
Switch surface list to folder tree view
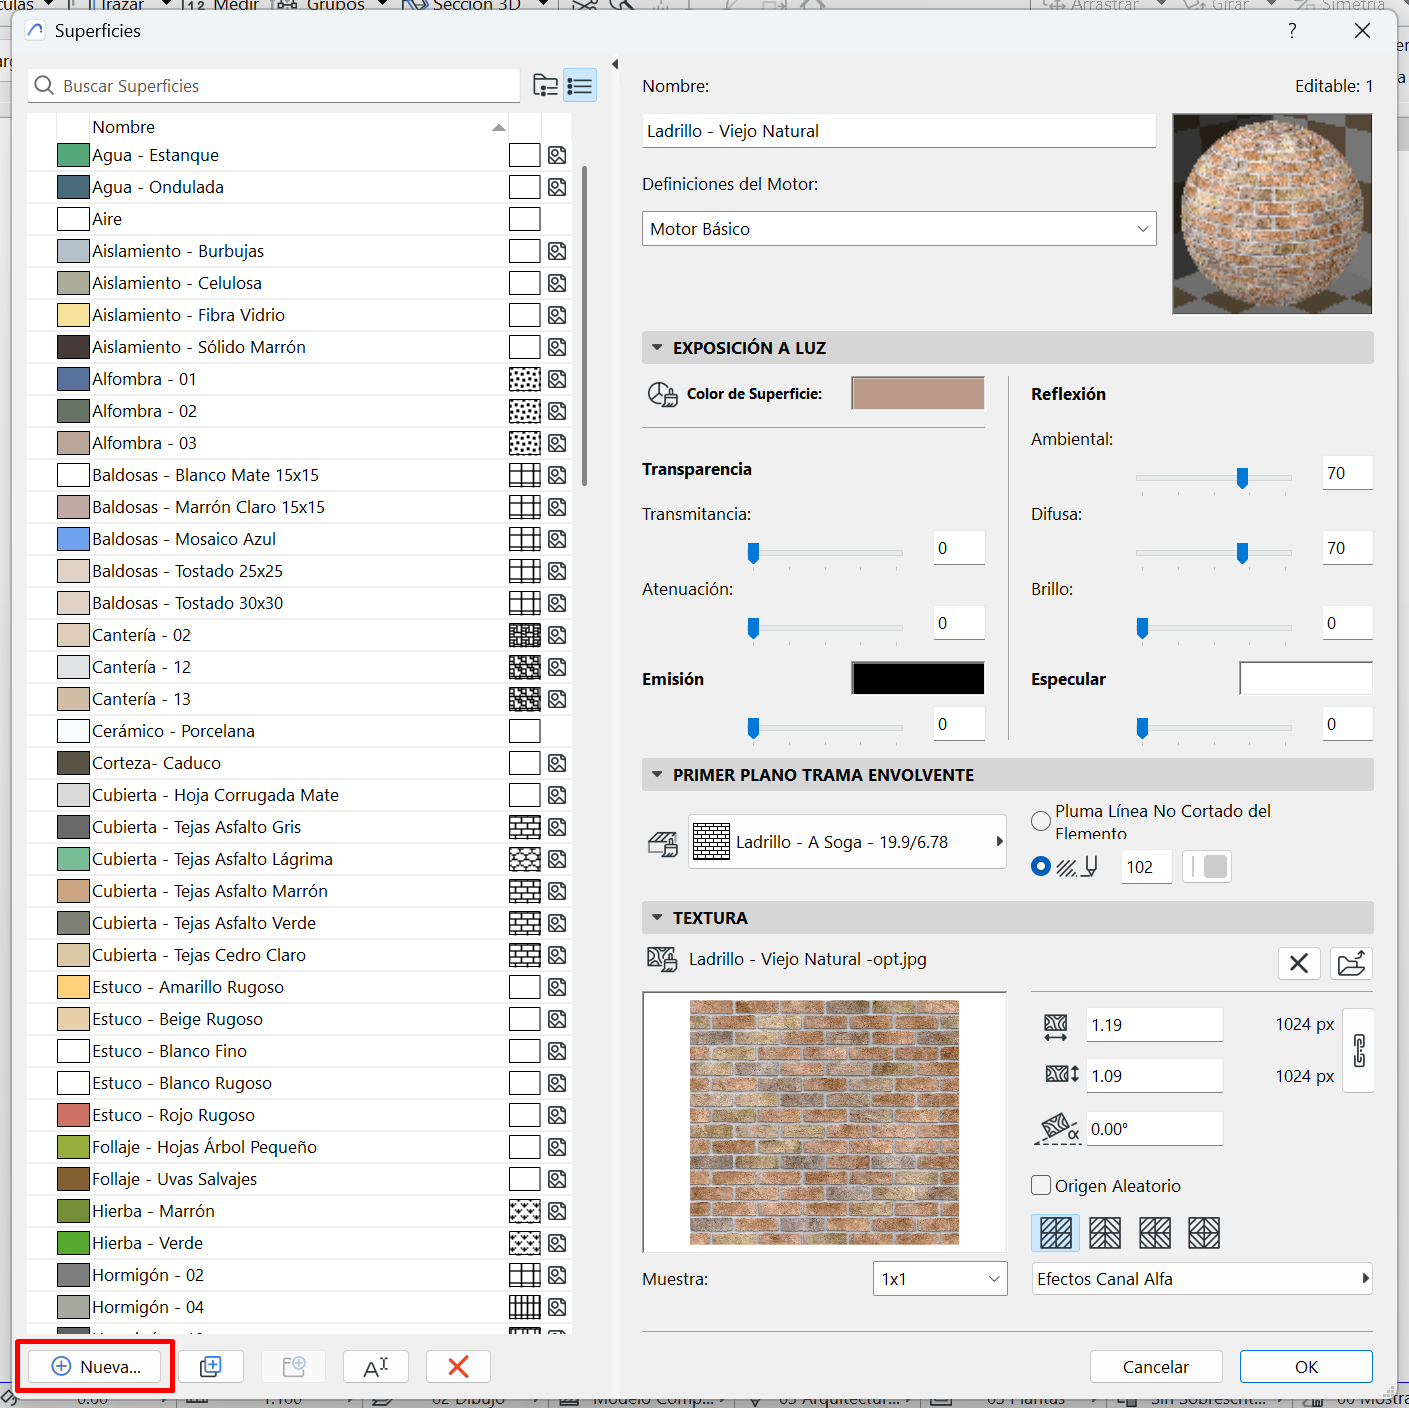[x=545, y=85]
